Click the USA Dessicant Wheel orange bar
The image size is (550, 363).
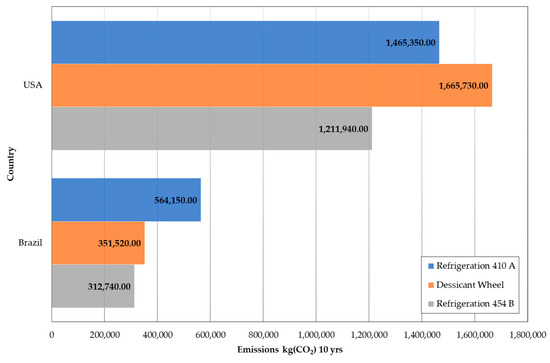coord(272,85)
